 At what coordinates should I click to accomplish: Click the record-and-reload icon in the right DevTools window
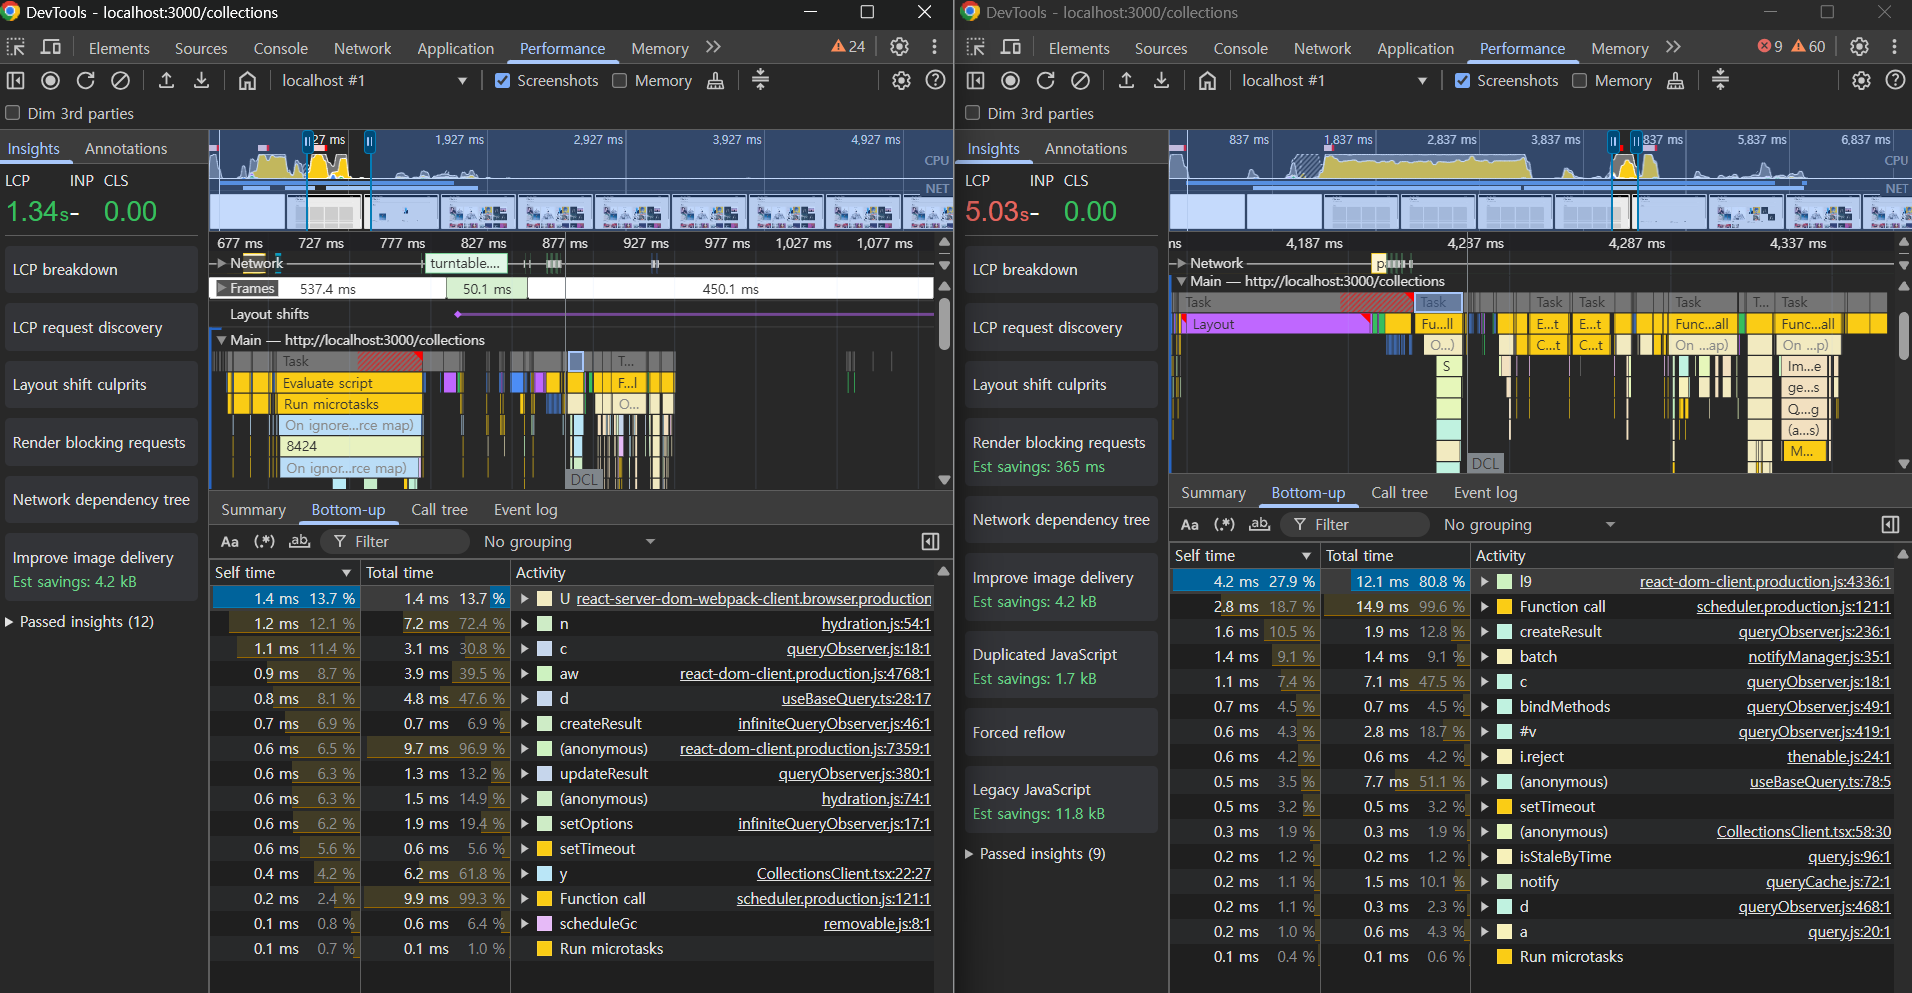point(1045,81)
